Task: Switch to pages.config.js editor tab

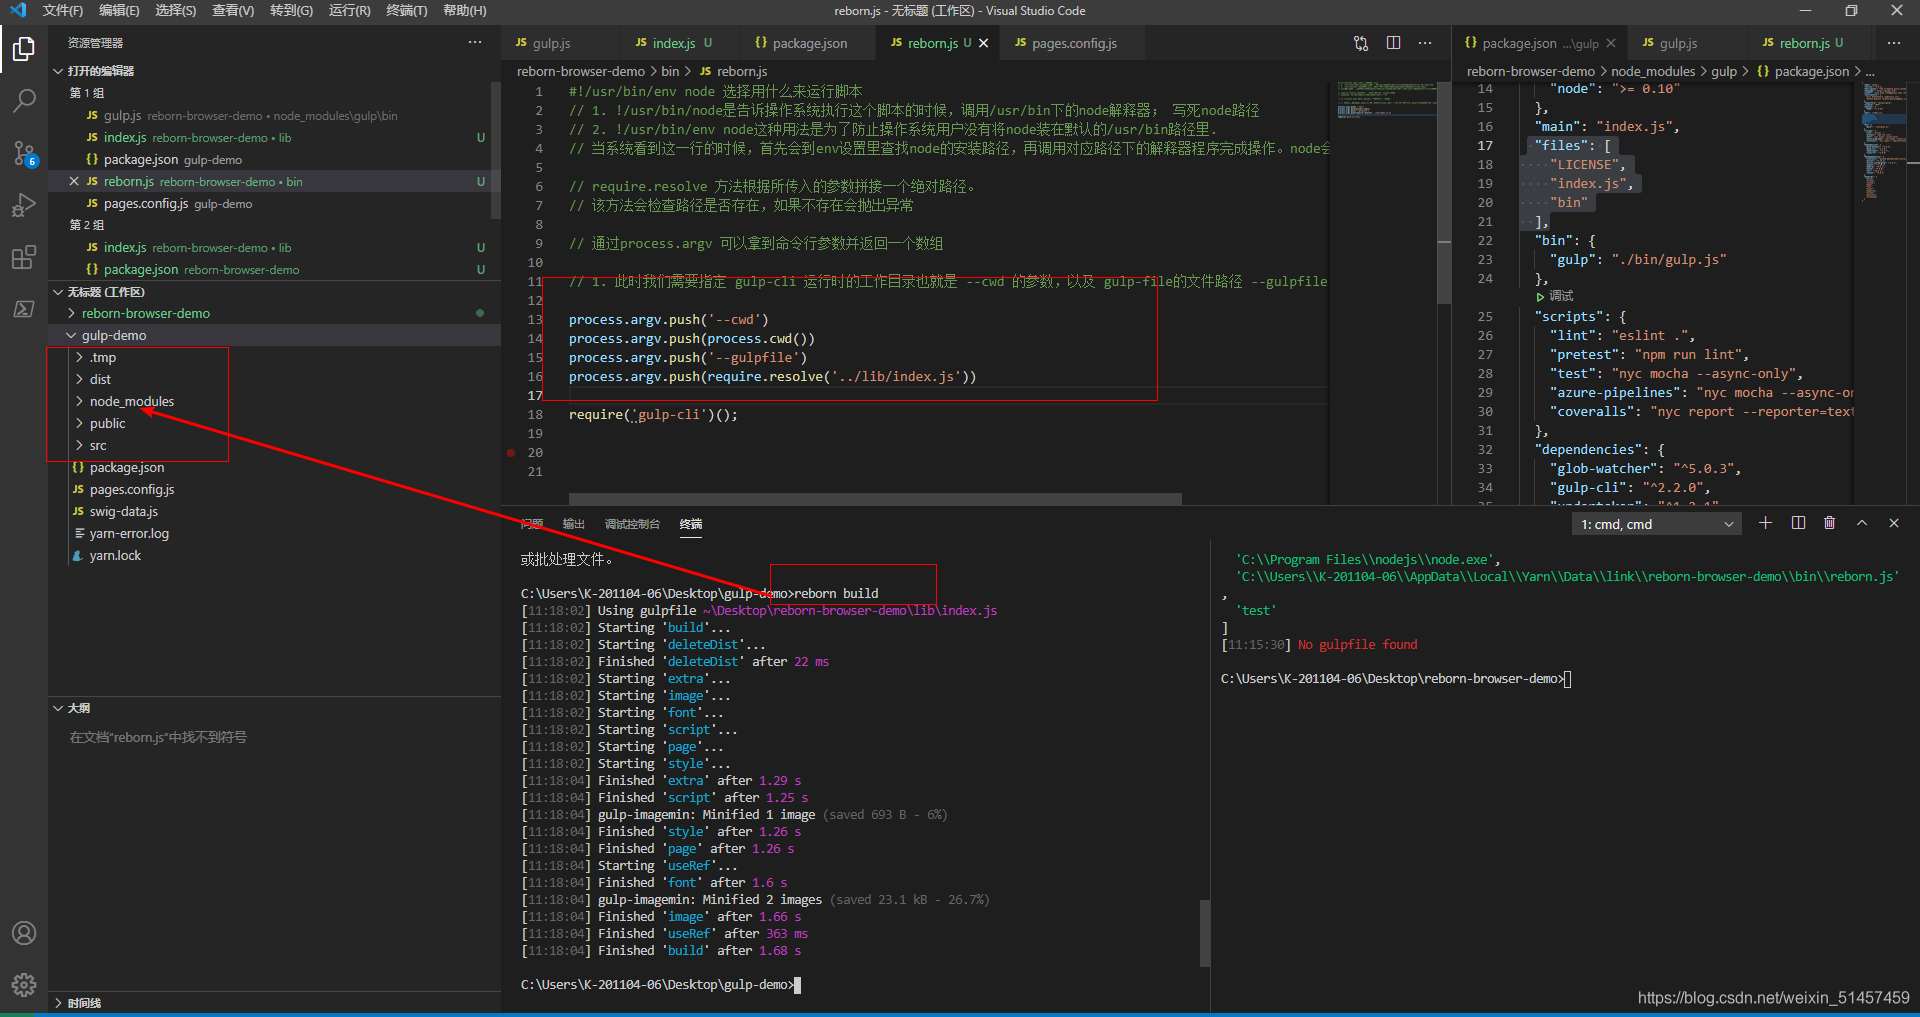Action: tap(1073, 43)
